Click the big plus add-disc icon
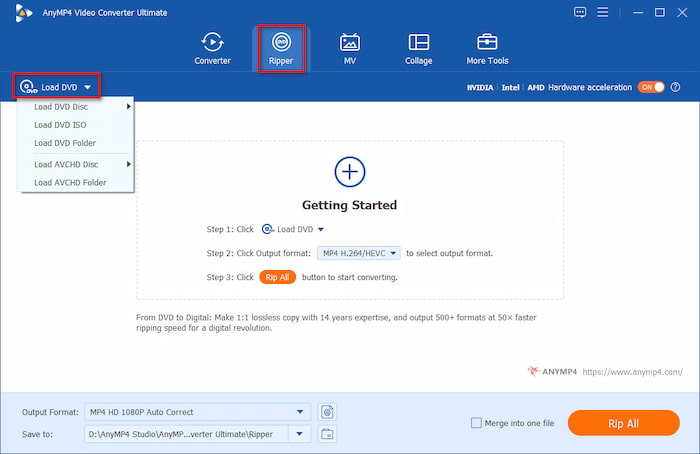This screenshot has width=700, height=454. [350, 172]
